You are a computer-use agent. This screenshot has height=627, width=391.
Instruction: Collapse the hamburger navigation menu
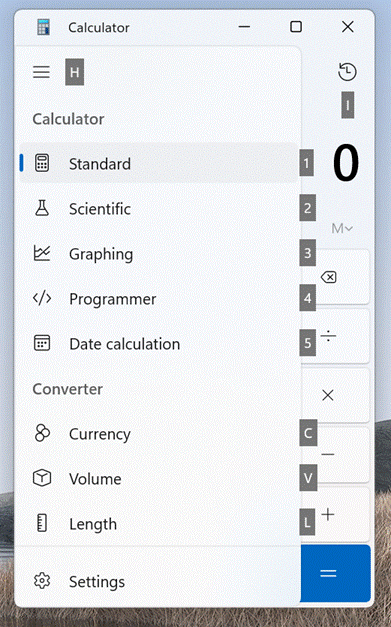pyautogui.click(x=42, y=72)
